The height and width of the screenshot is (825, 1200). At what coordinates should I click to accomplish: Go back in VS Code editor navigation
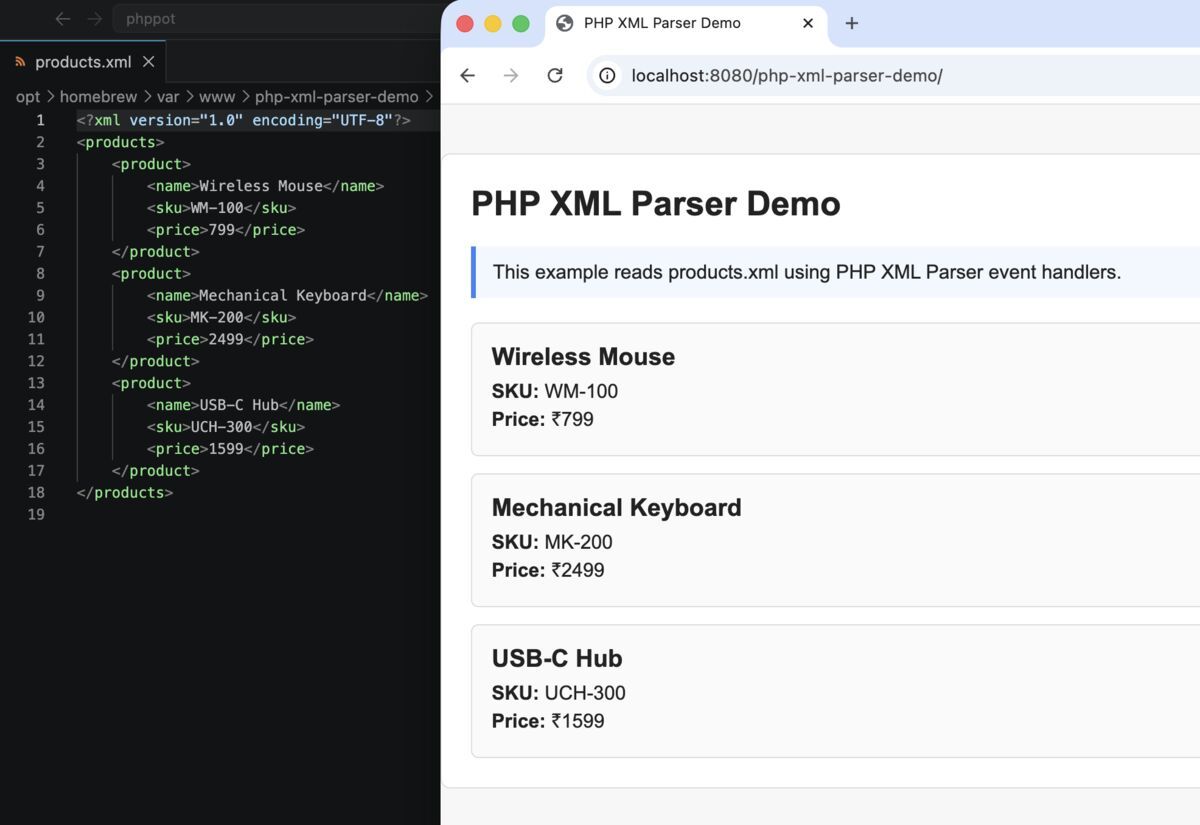point(63,19)
